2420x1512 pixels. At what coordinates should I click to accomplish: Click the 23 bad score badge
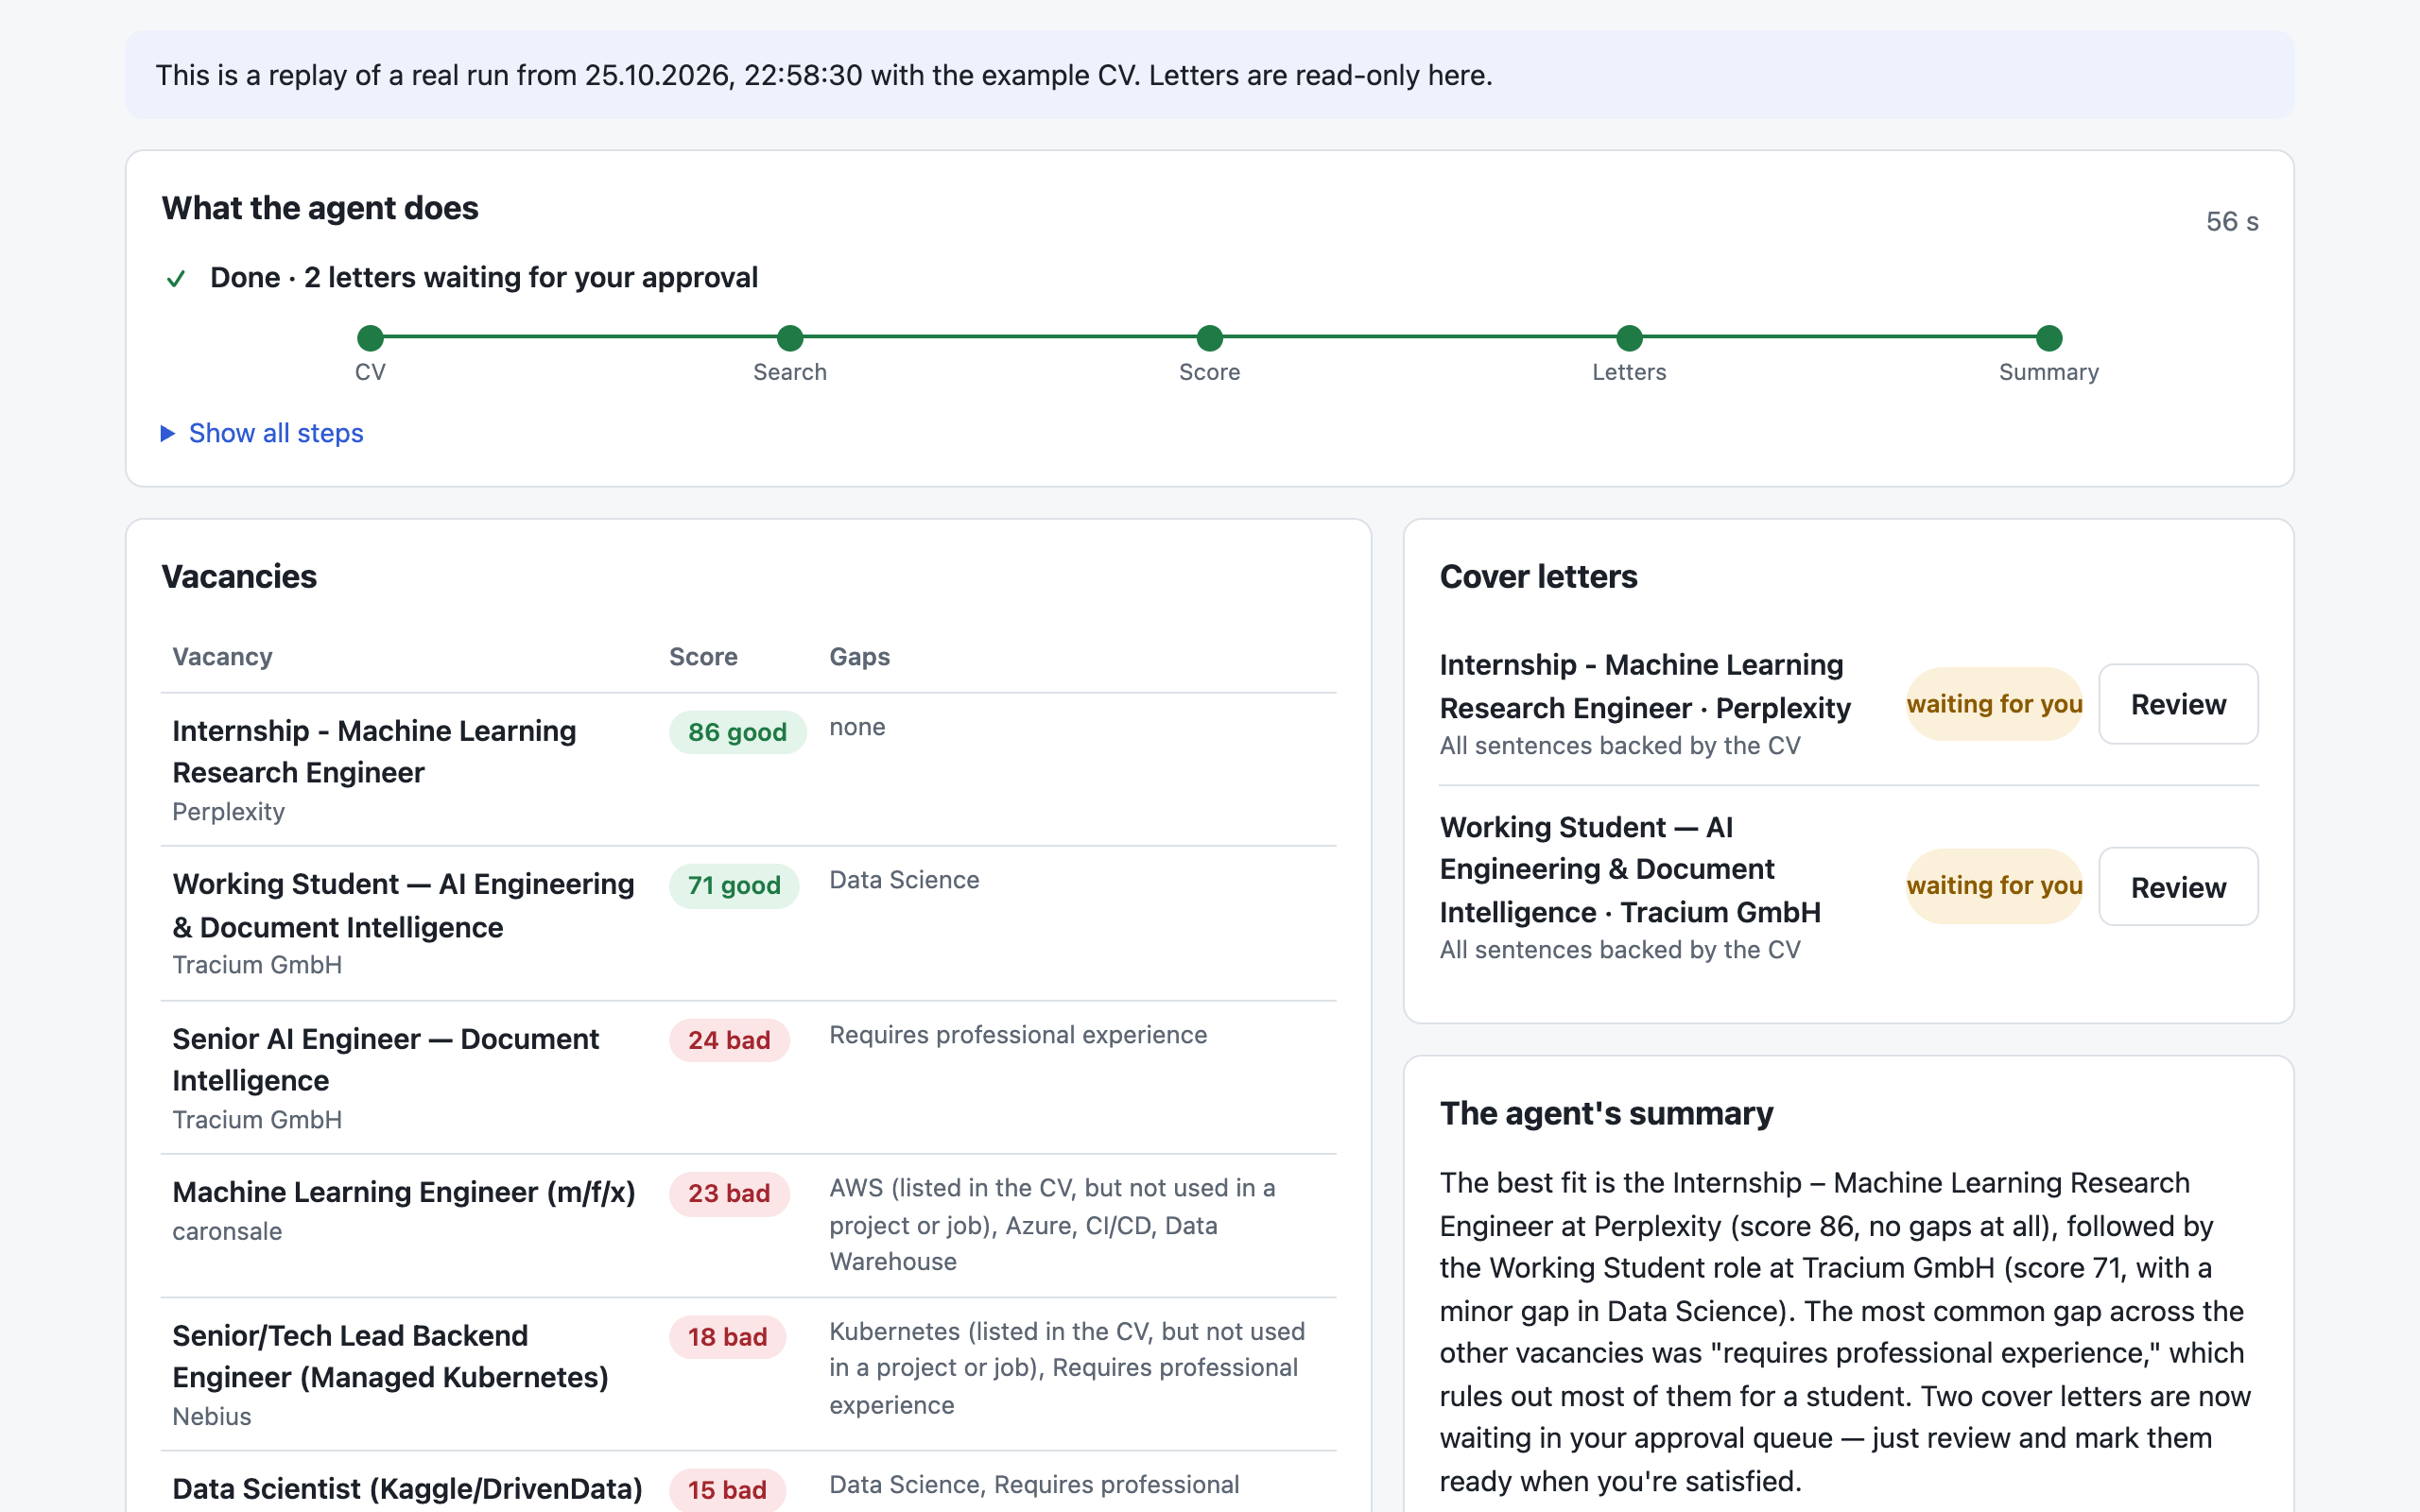729,1193
